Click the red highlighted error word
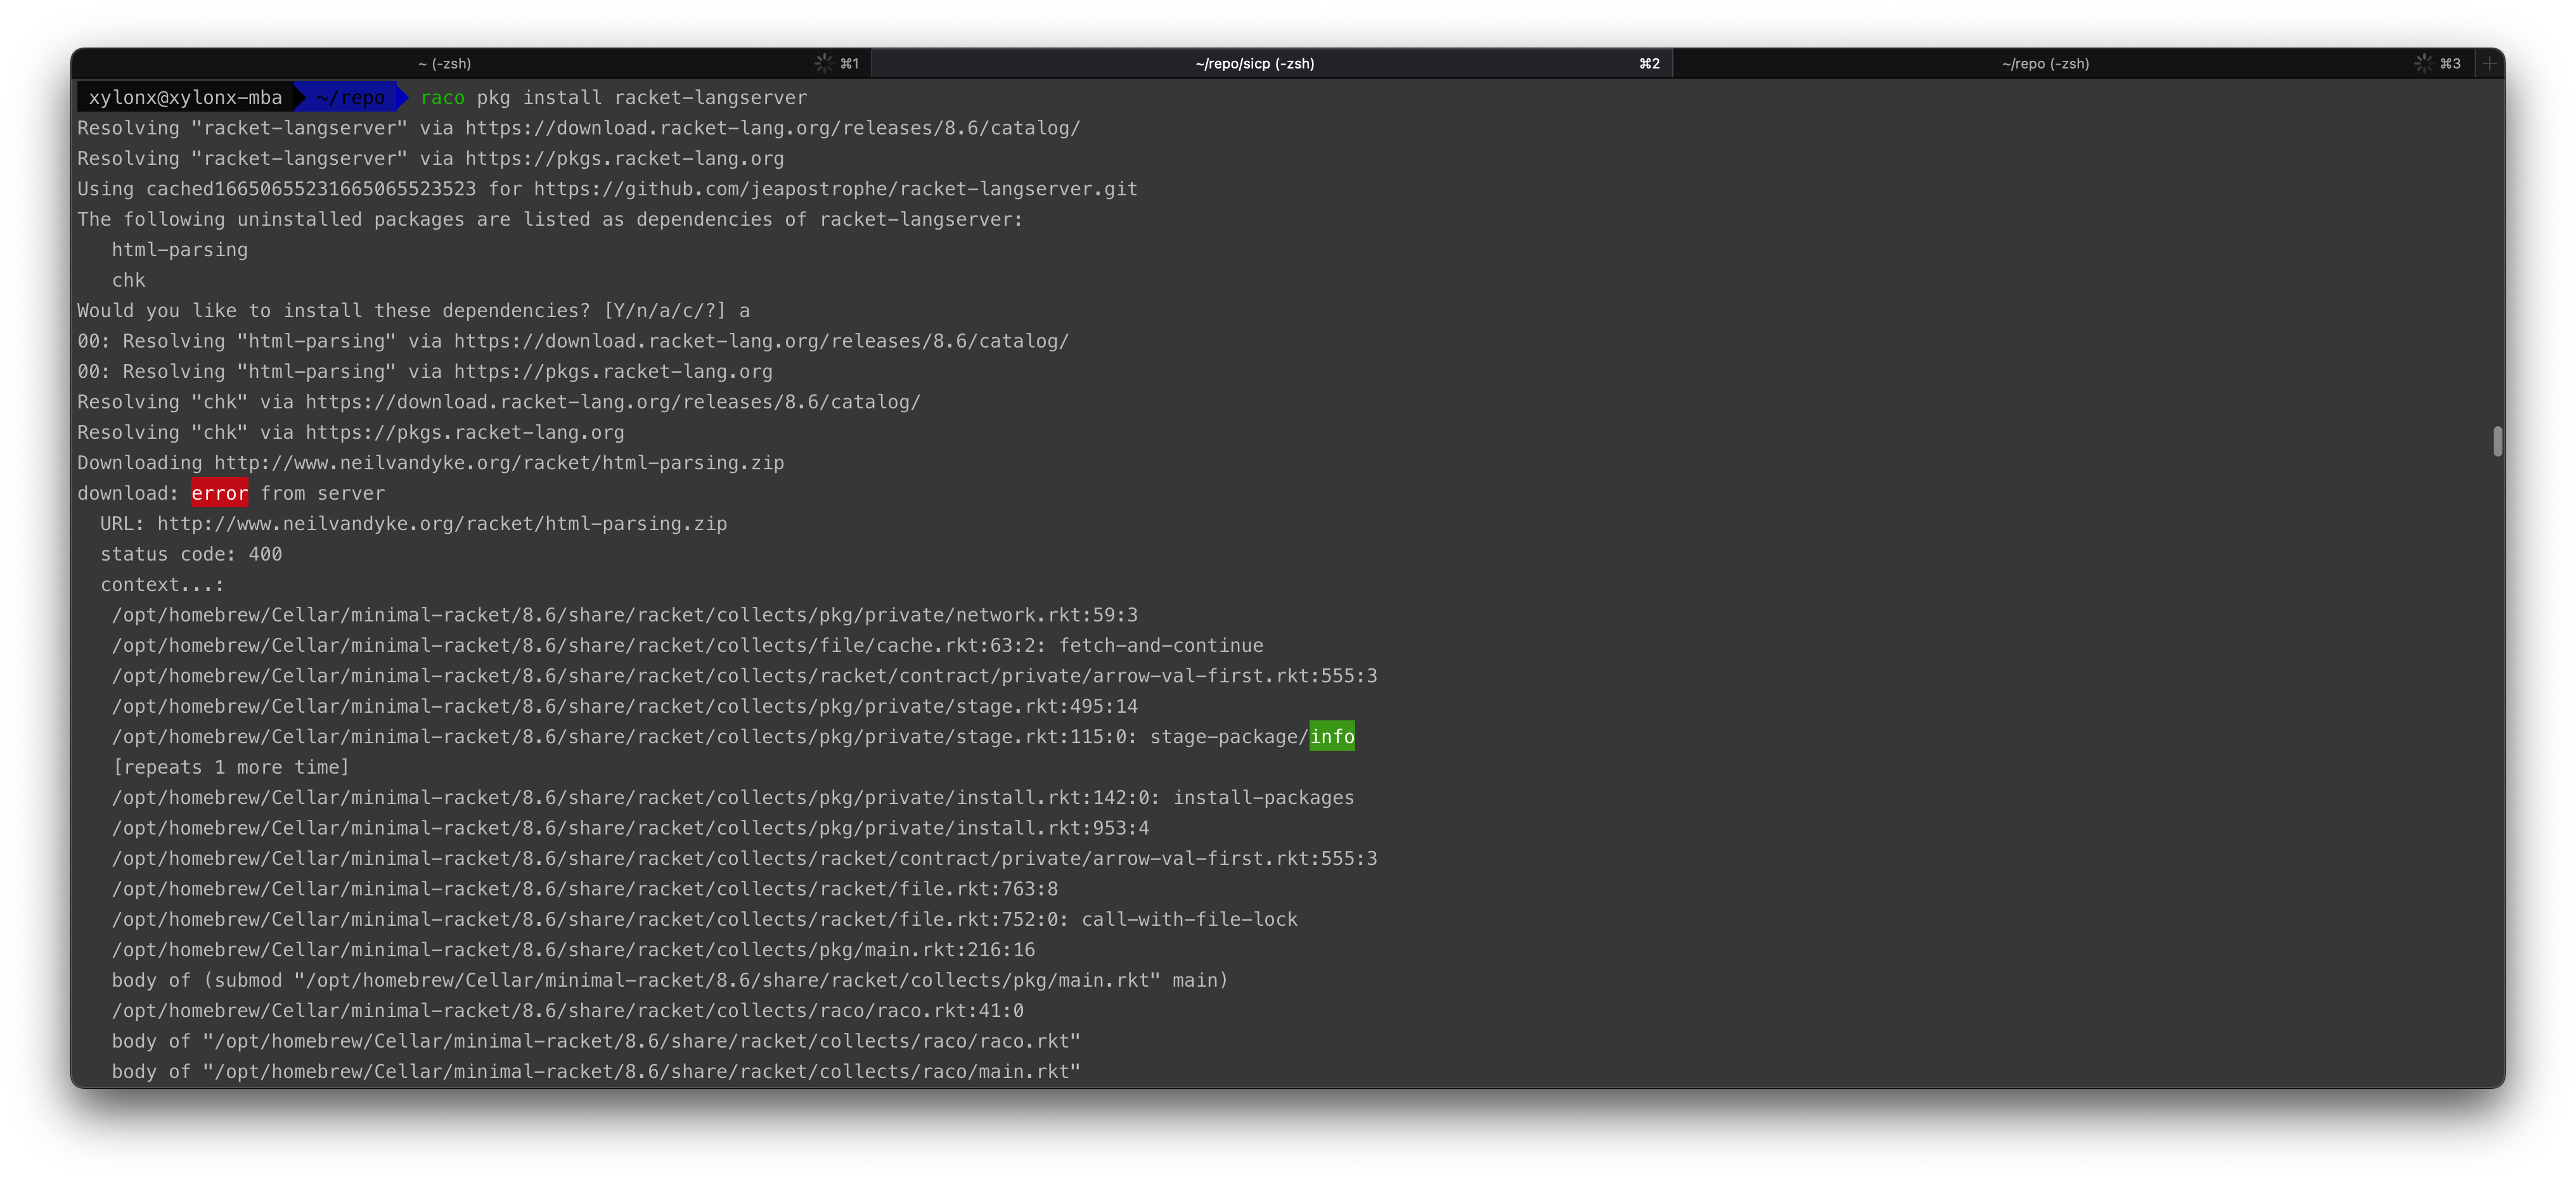This screenshot has width=2576, height=1182. (219, 493)
